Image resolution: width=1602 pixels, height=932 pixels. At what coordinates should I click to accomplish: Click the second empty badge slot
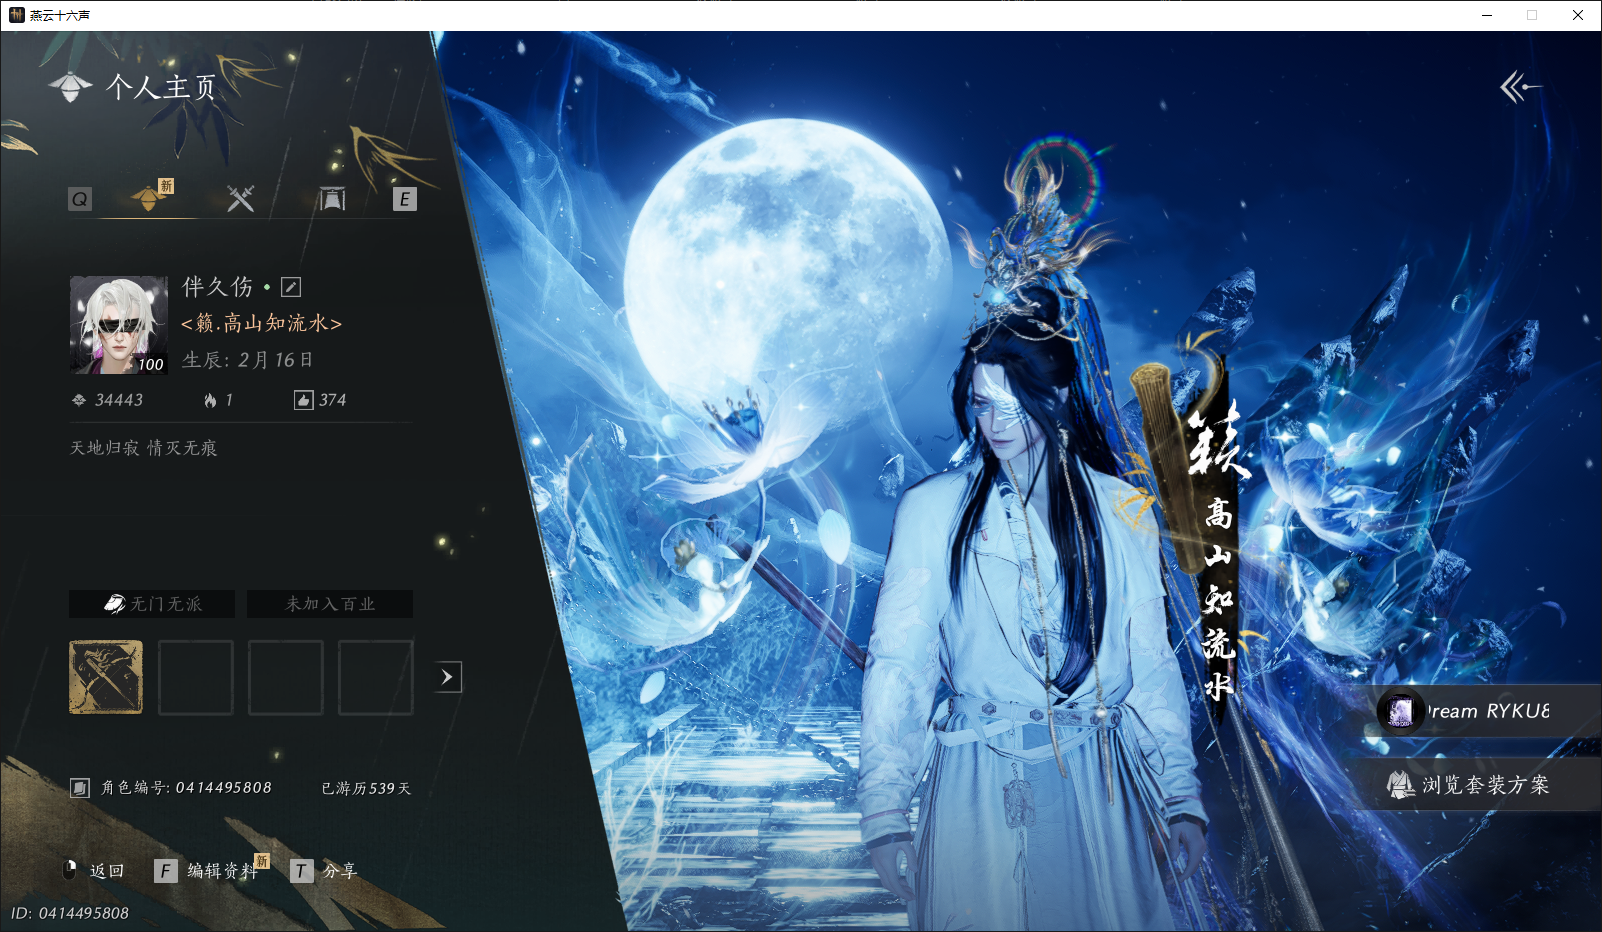286,677
